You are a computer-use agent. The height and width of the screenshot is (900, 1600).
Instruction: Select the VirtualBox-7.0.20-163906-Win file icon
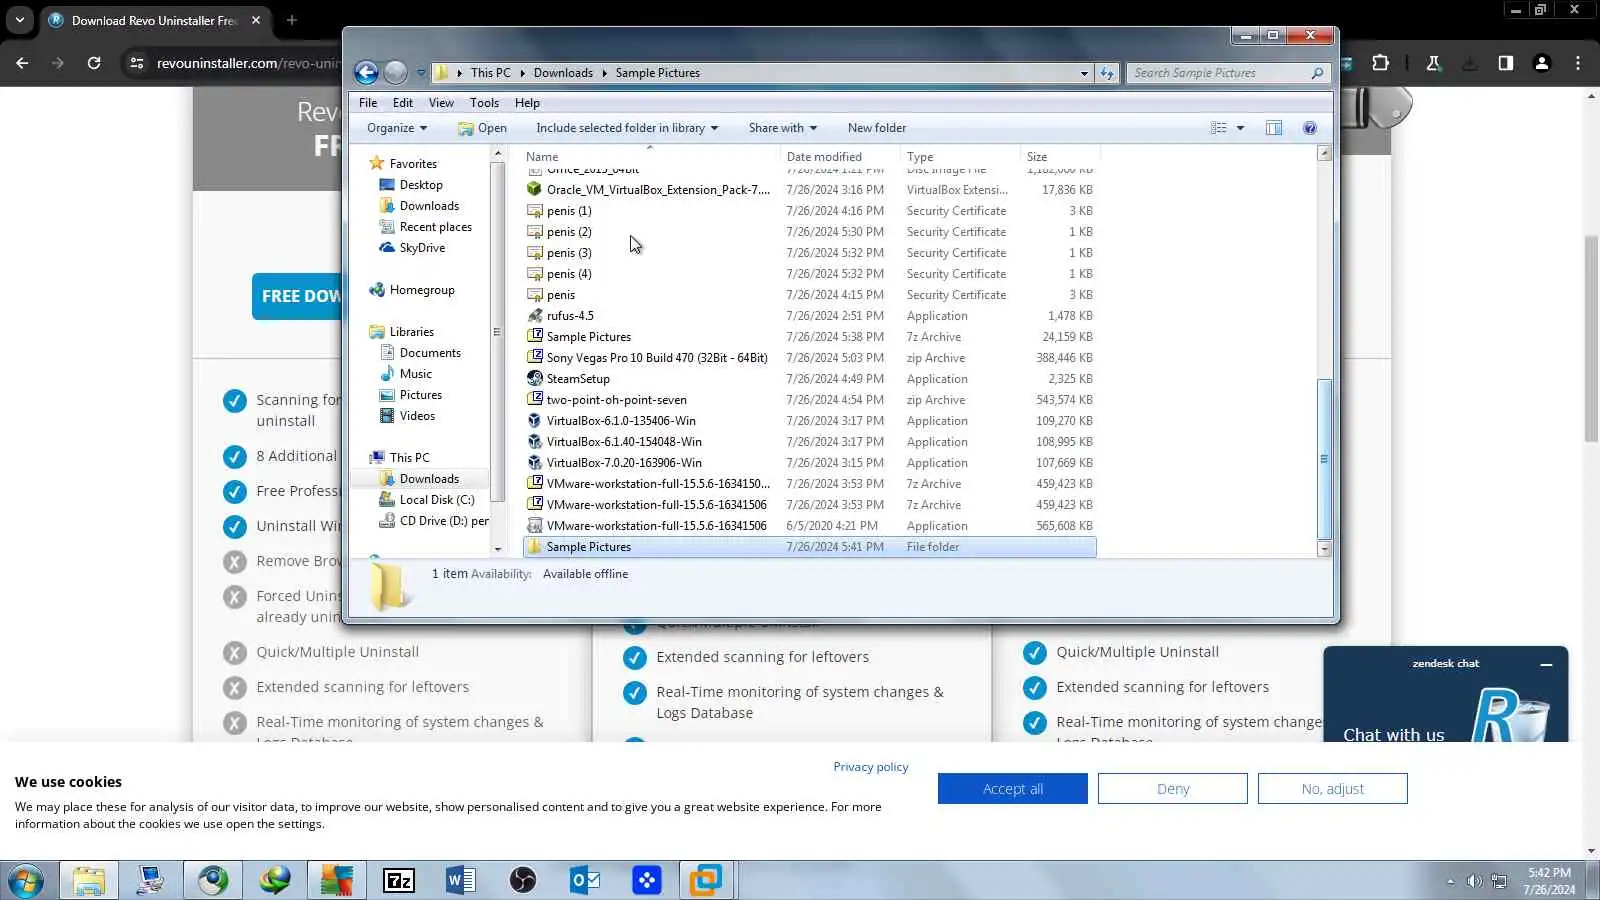tap(535, 463)
